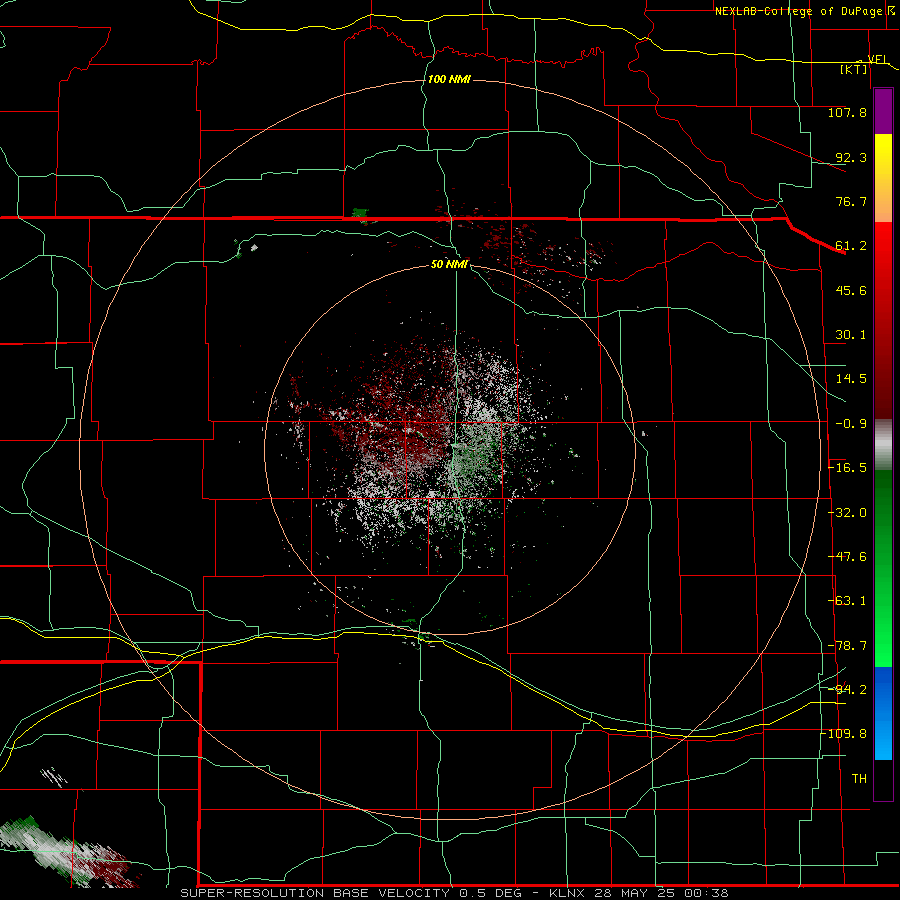
Task: Select the -109.8 scale value
Action: [845, 734]
